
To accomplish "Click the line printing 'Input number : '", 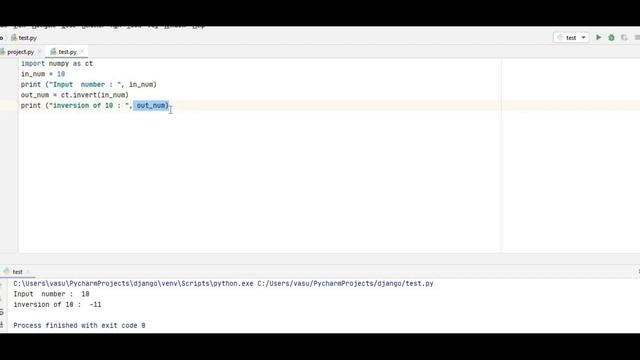I will click(x=89, y=84).
